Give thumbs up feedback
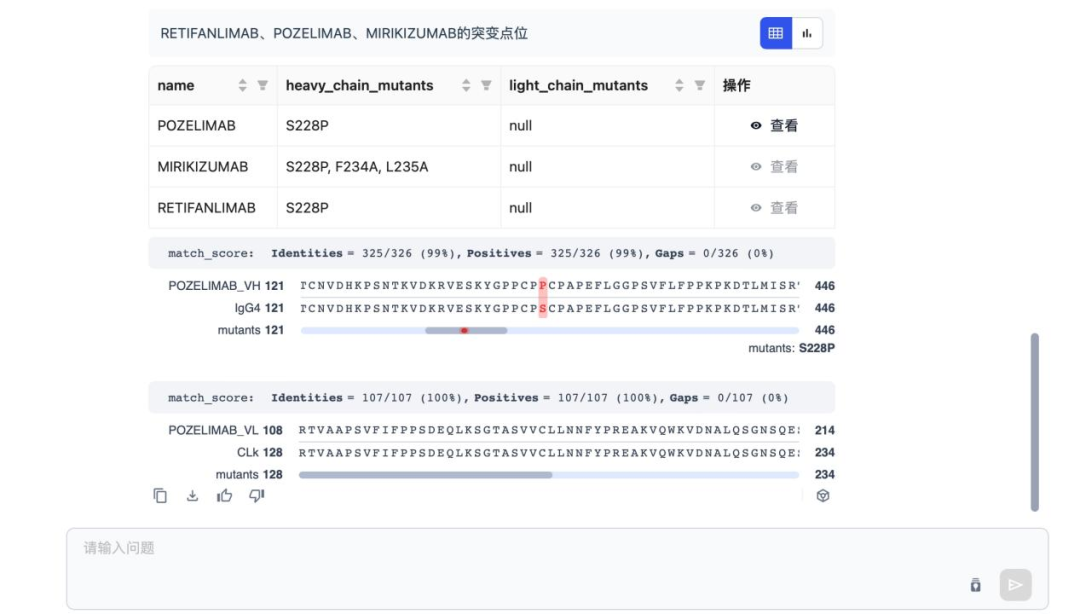The width and height of the screenshot is (1080, 614). (225, 495)
